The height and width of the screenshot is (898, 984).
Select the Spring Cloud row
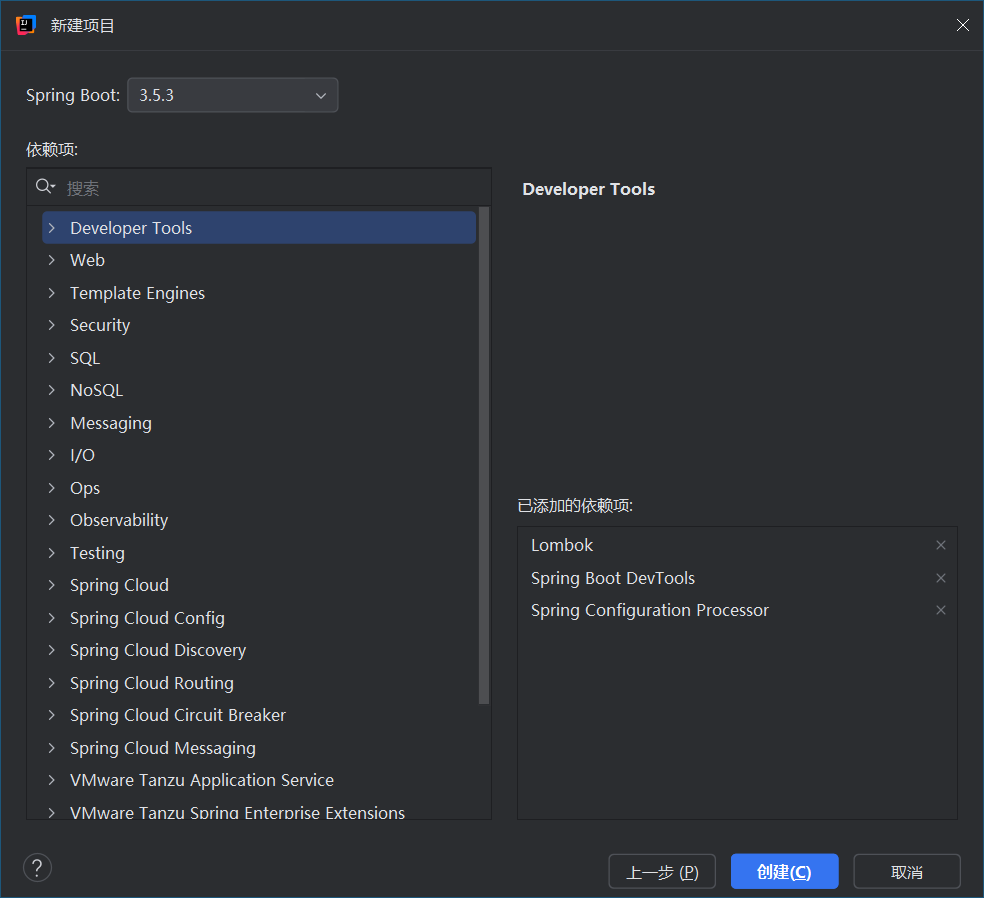(259, 585)
